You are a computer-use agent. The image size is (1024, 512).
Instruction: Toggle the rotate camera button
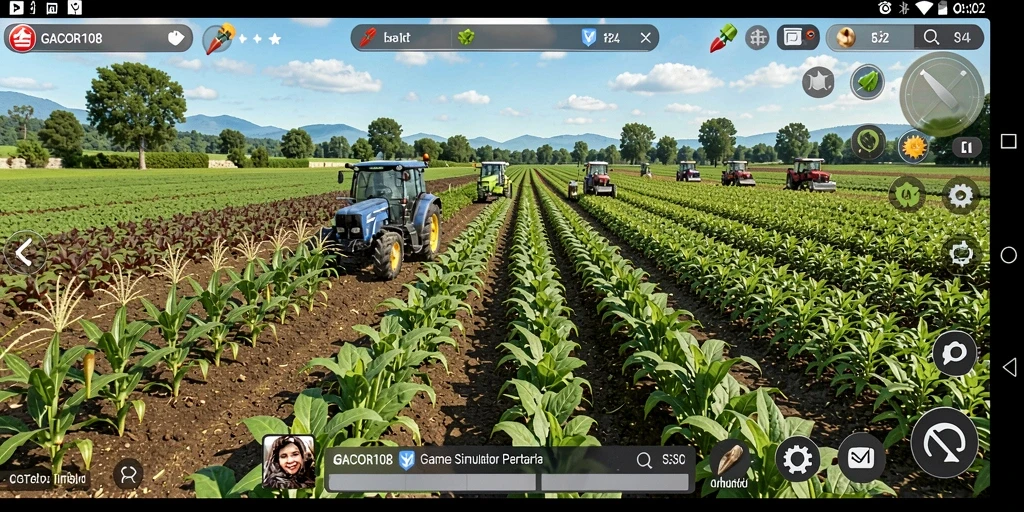(961, 253)
